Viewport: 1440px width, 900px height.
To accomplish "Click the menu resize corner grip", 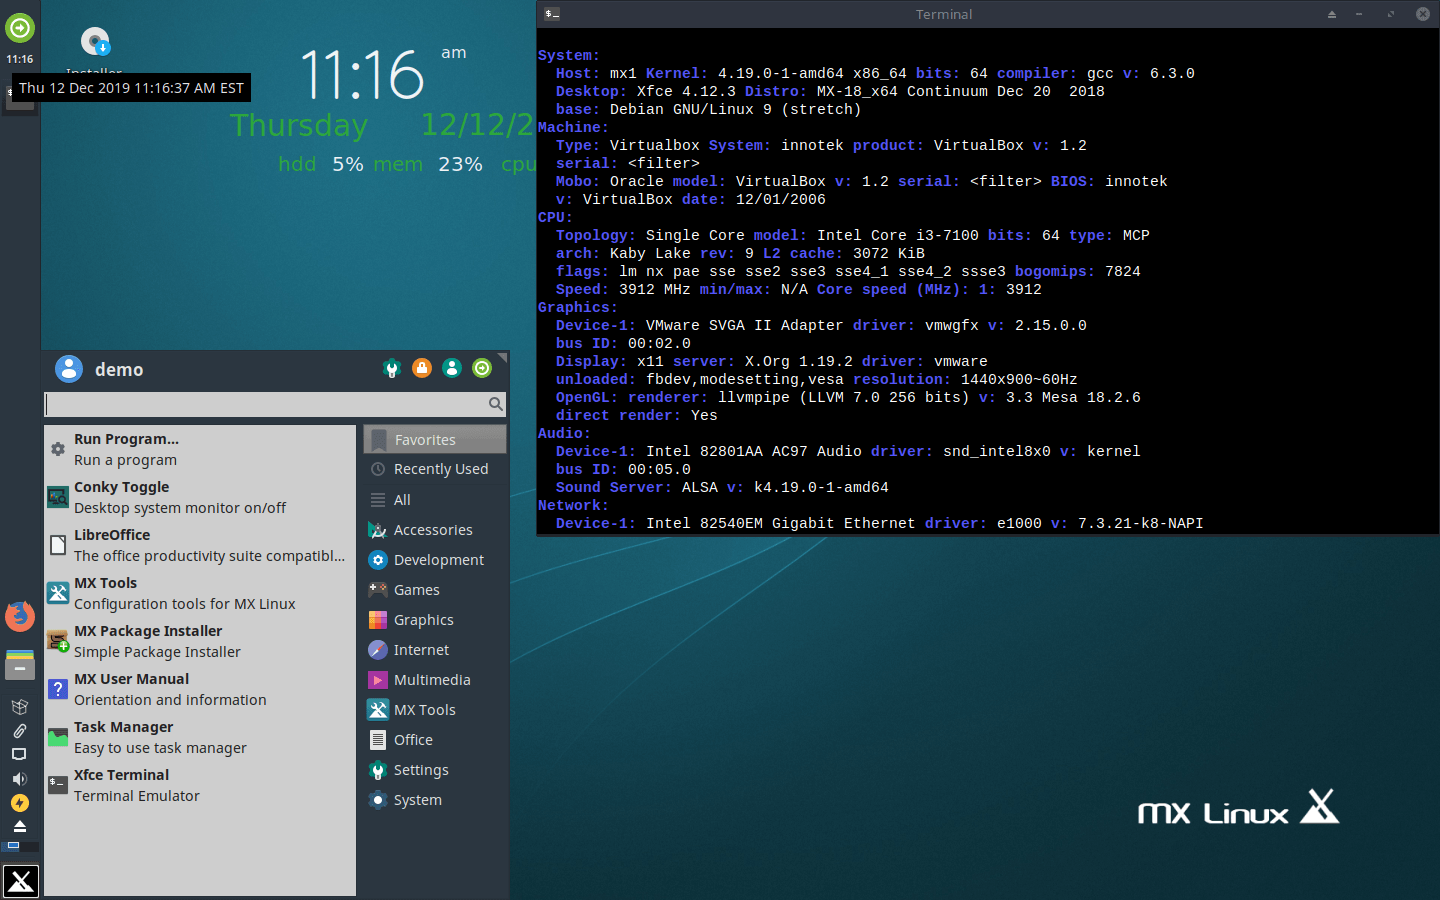I will pyautogui.click(x=503, y=356).
